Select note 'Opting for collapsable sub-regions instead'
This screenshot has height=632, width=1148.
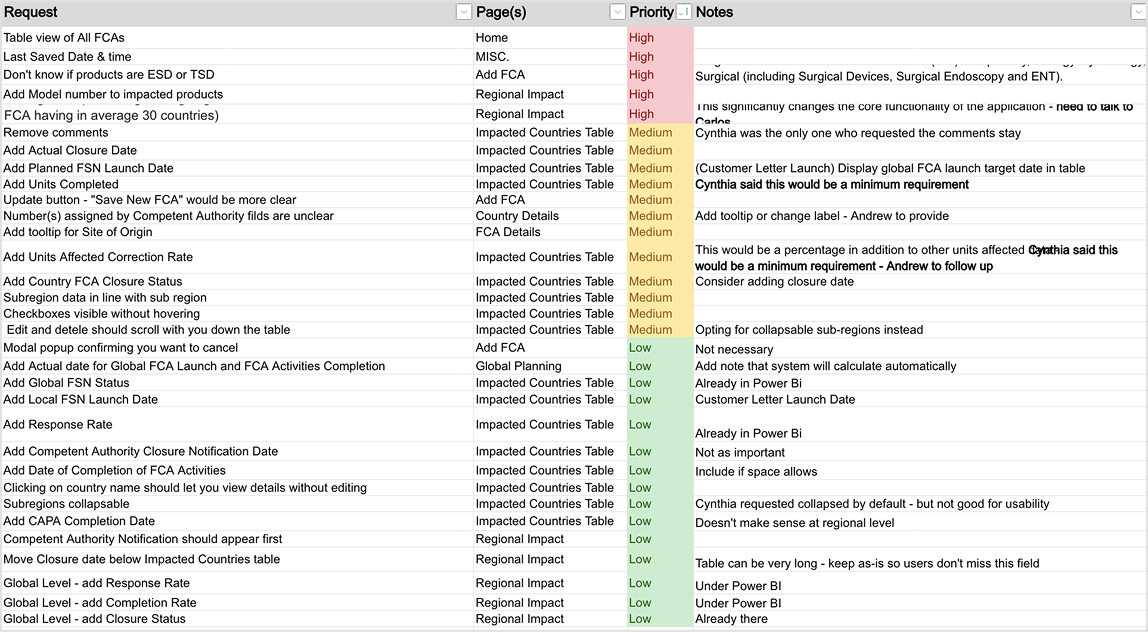pyautogui.click(x=809, y=330)
